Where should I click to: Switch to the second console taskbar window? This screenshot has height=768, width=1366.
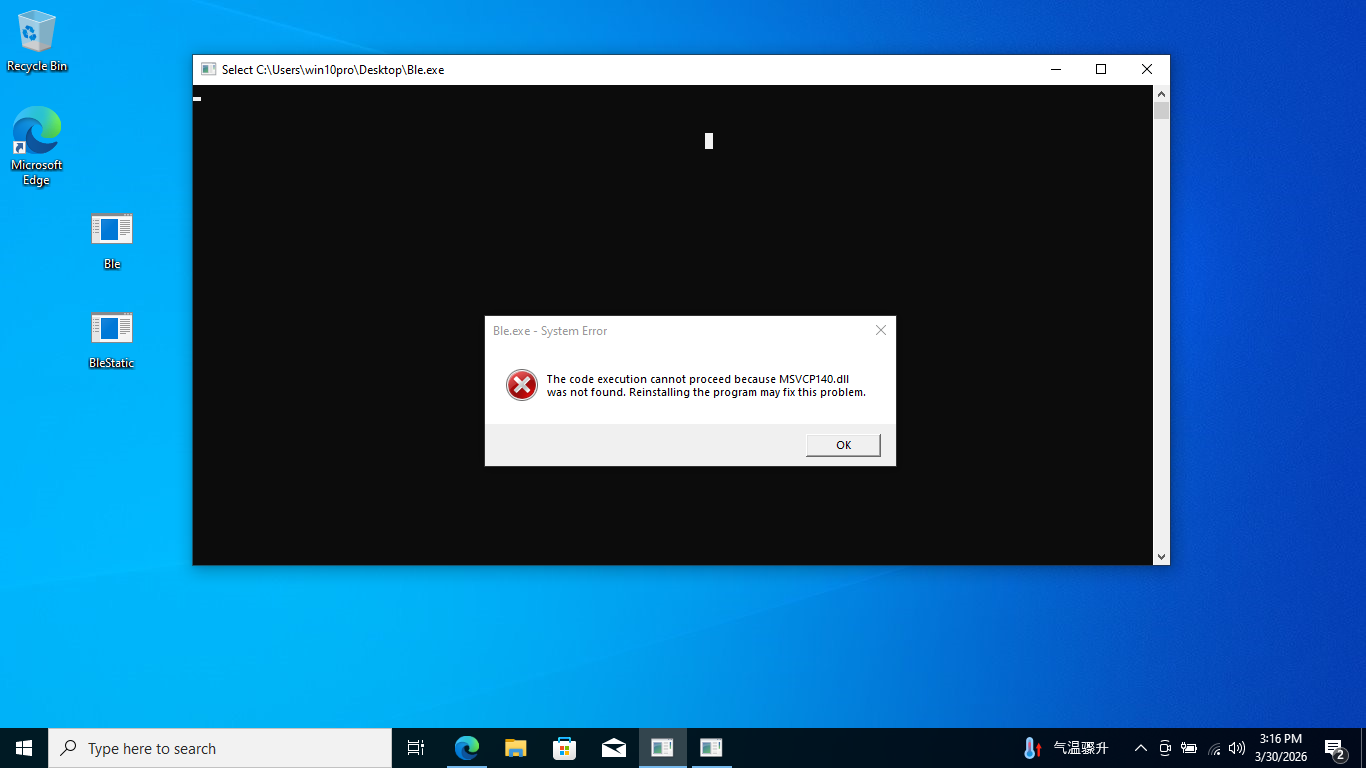pyautogui.click(x=711, y=748)
